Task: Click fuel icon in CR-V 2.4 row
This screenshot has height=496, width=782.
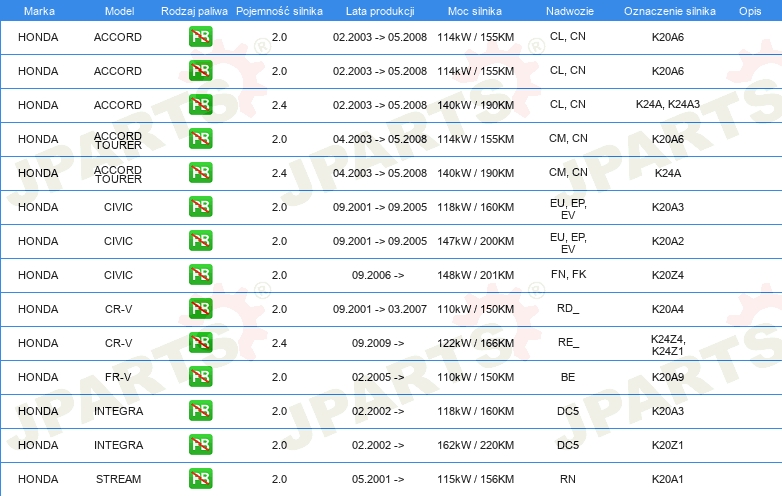Action: coord(200,342)
